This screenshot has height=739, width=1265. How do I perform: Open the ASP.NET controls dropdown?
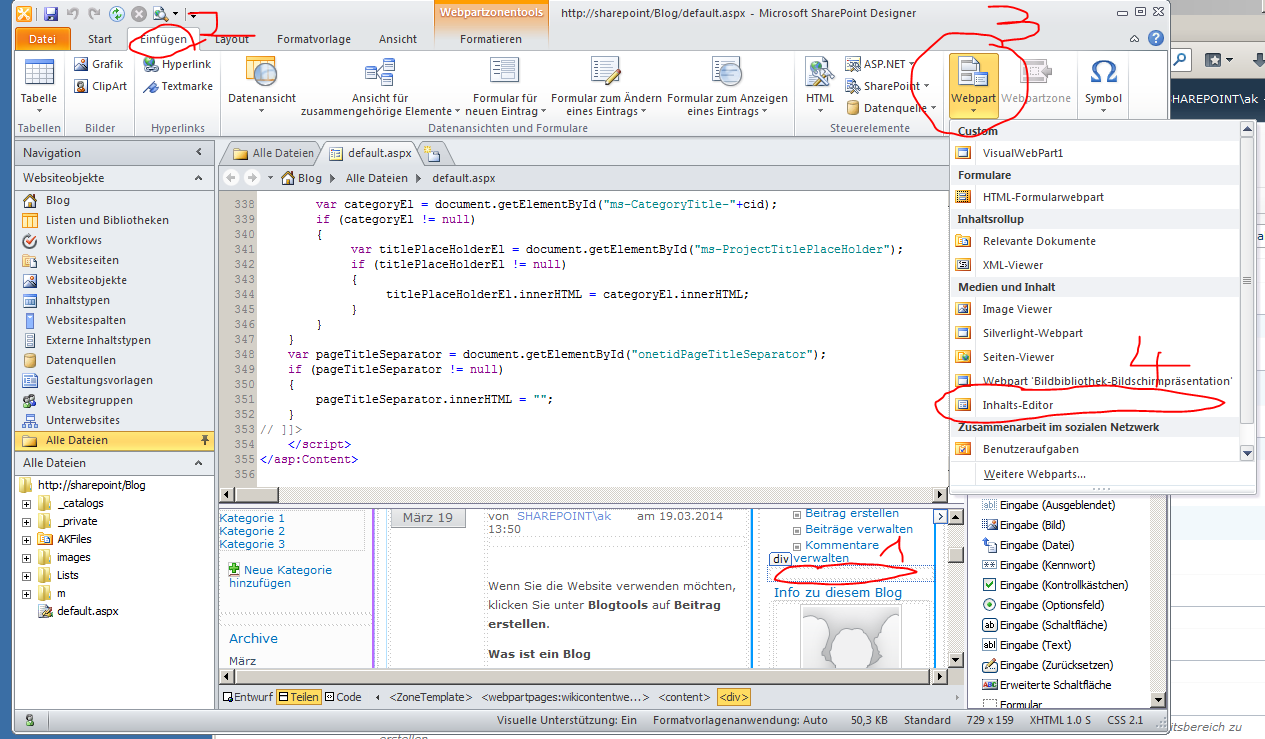882,64
